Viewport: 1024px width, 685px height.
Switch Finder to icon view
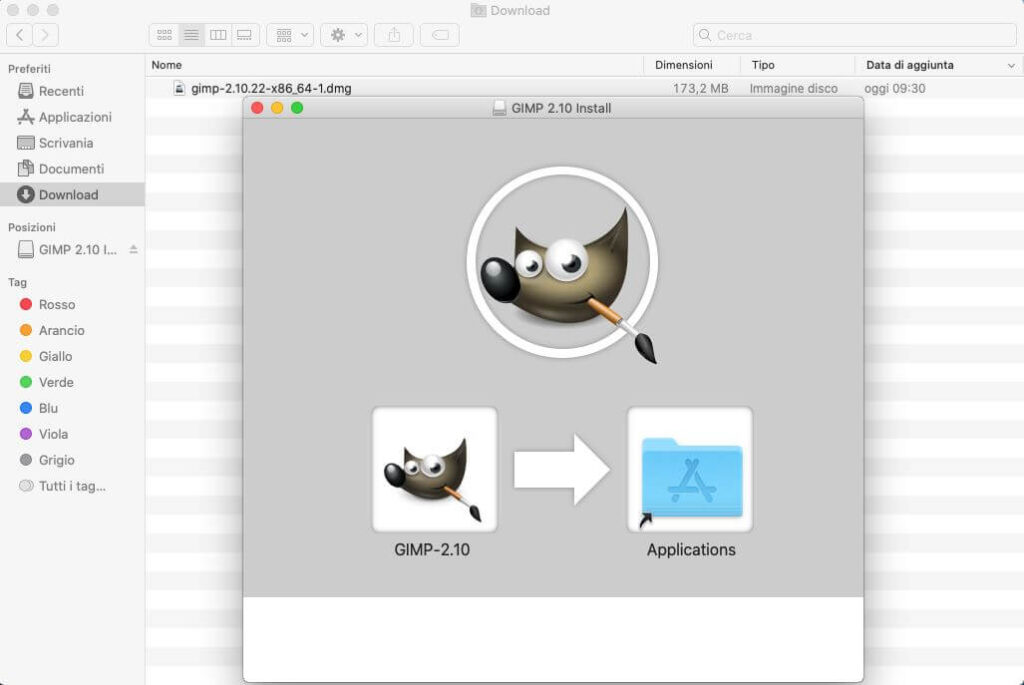click(164, 35)
